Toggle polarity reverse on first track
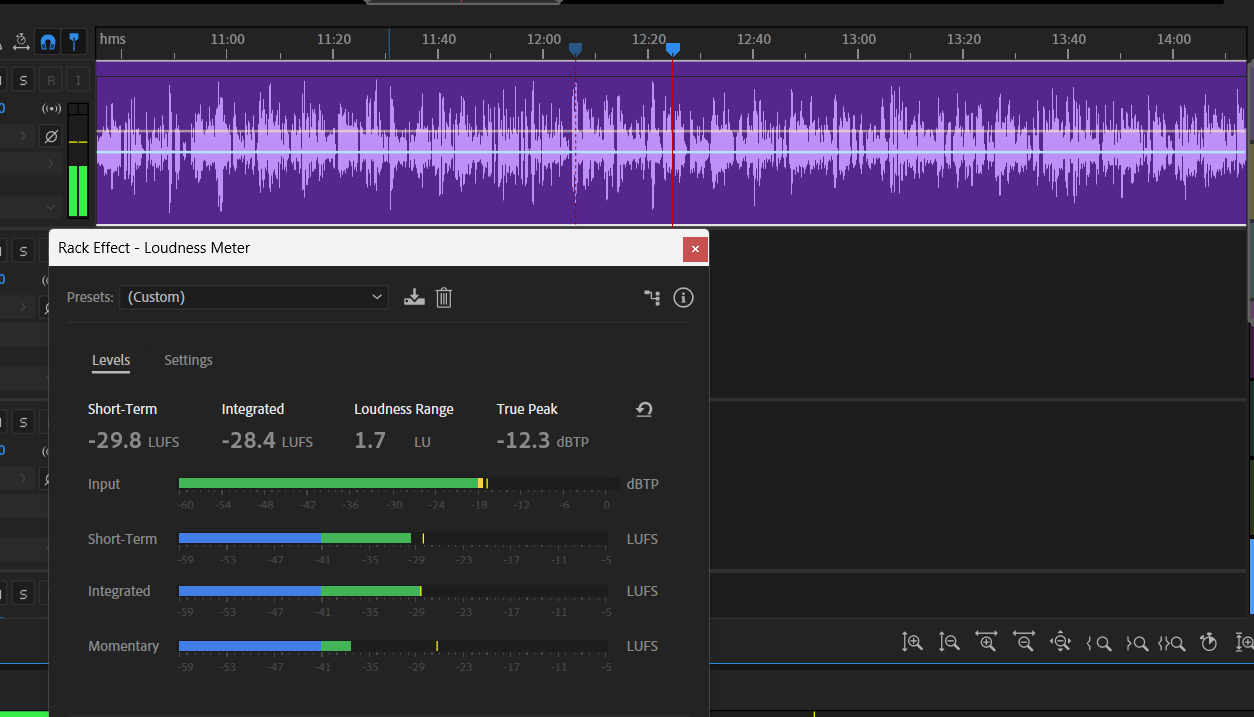Screen dimensions: 1254x717 pos(51,136)
